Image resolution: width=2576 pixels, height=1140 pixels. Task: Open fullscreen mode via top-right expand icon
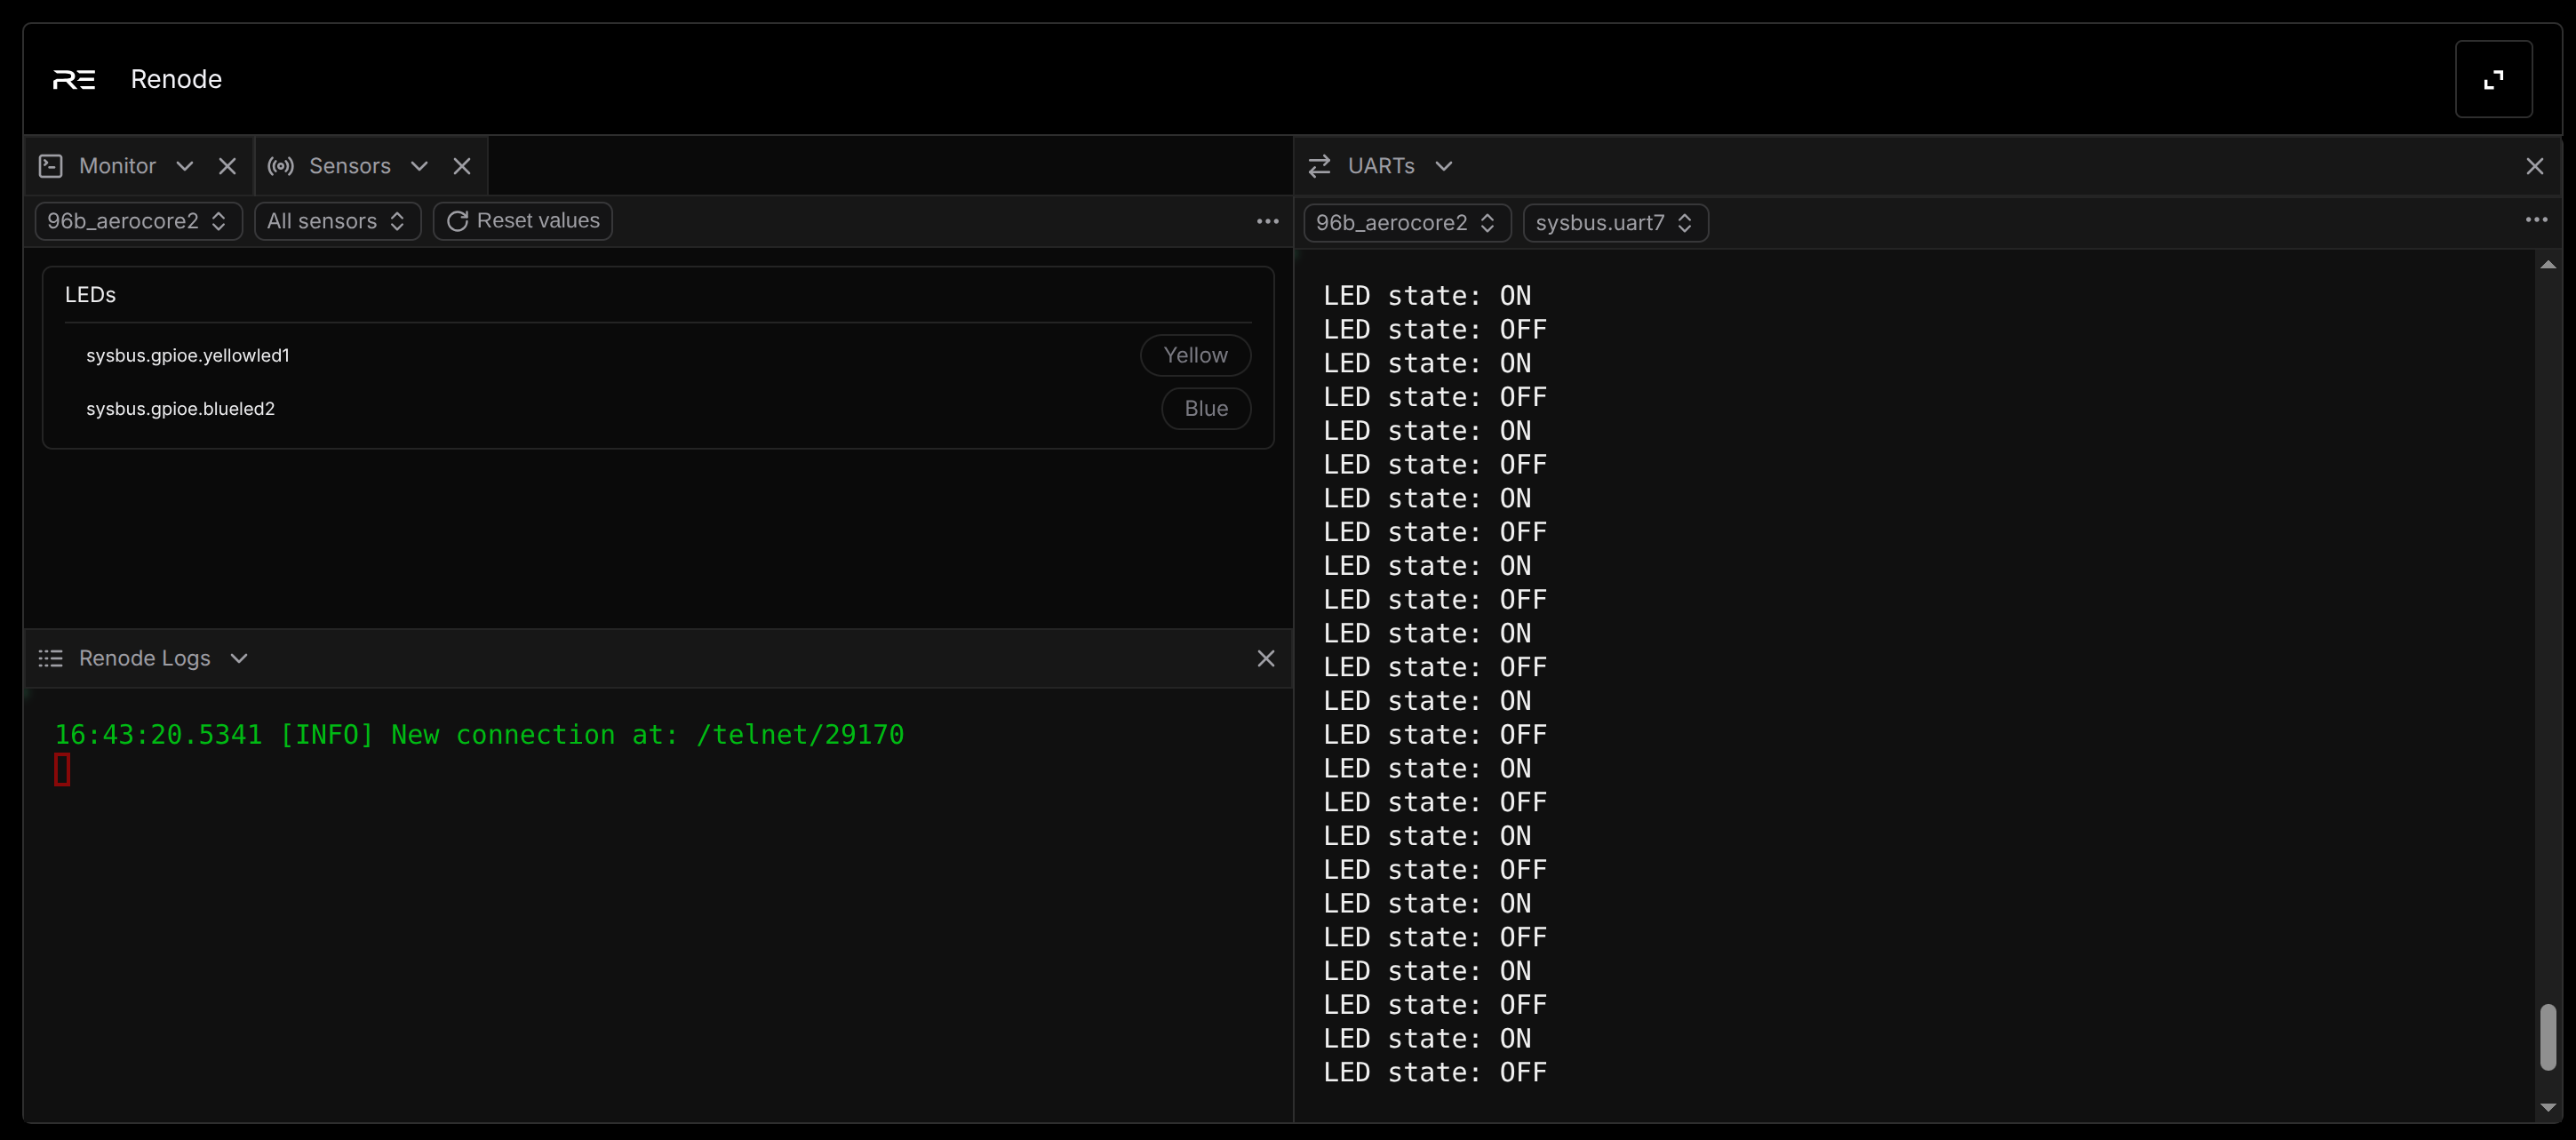(2494, 79)
